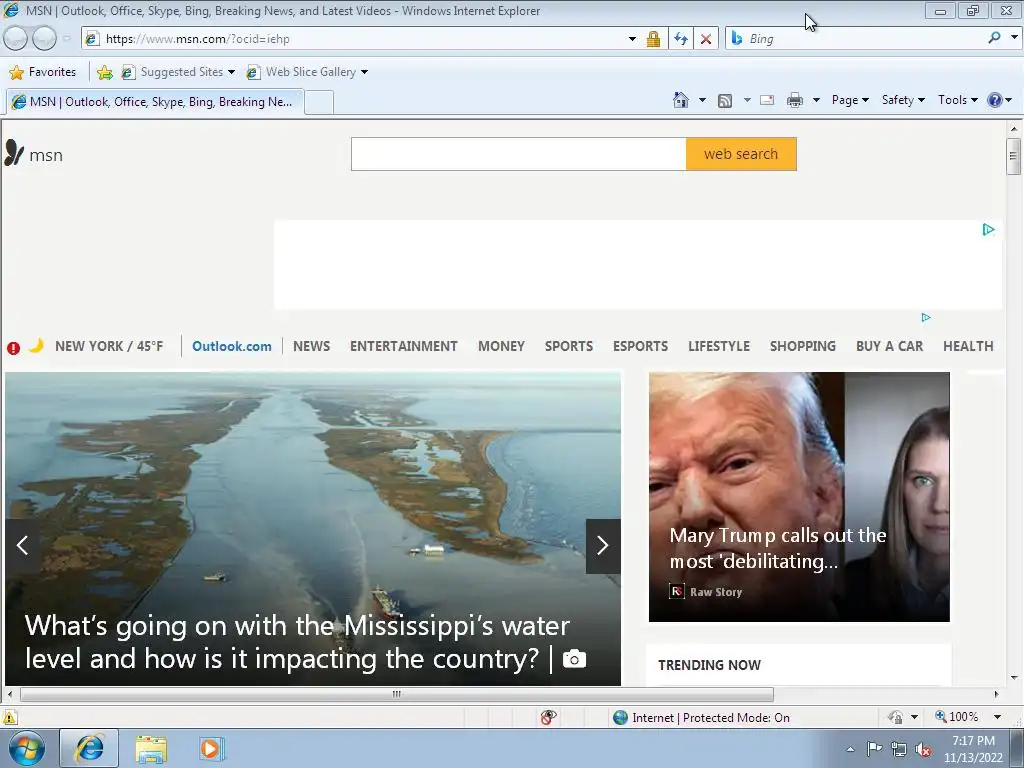Open the Tools menu
Viewport: 1024px width, 768px height.
(x=957, y=100)
